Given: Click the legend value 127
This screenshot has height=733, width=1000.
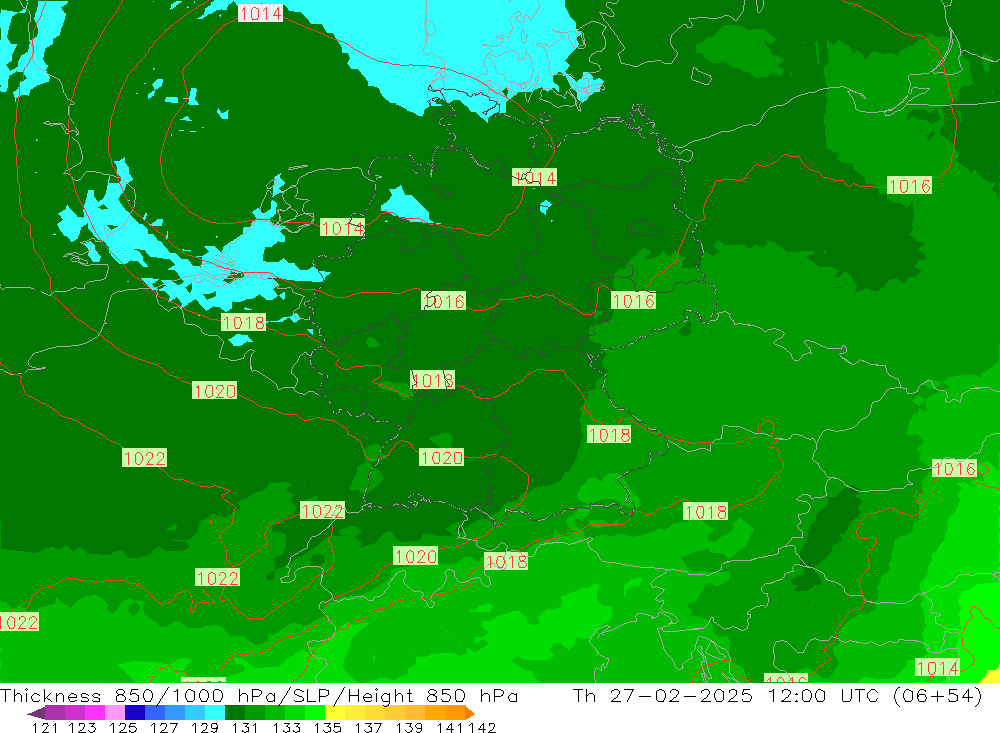Looking at the screenshot, I should 164,727.
